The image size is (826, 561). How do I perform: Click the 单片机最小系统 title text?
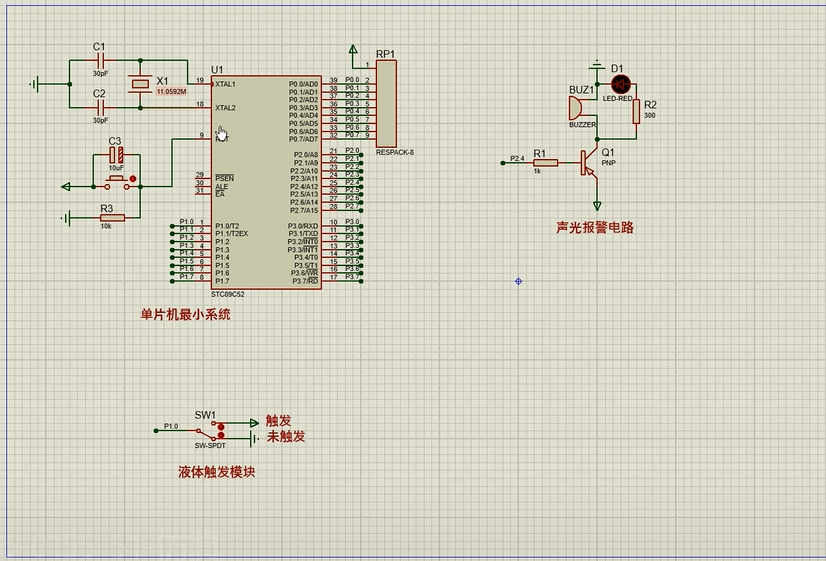[185, 314]
